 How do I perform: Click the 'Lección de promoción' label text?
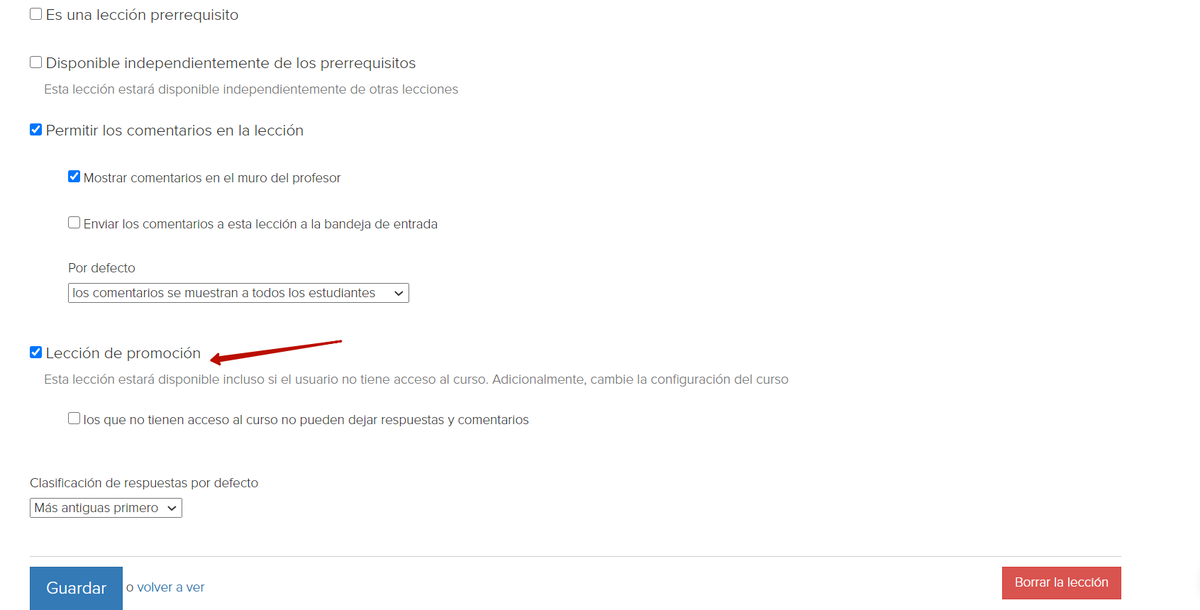[123, 353]
